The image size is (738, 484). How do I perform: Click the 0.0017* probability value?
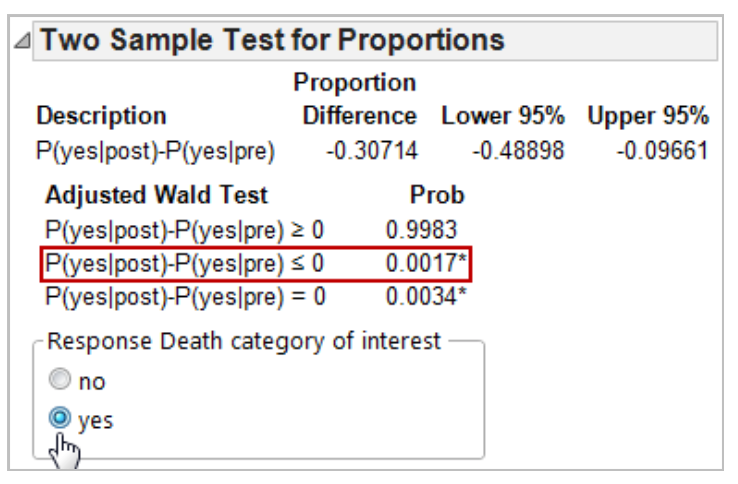pyautogui.click(x=426, y=263)
